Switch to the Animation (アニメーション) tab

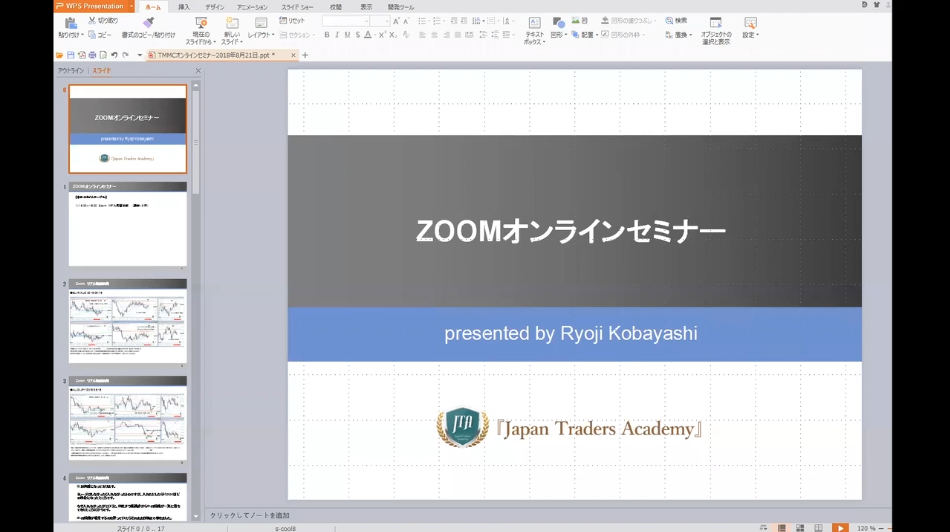pyautogui.click(x=251, y=6)
